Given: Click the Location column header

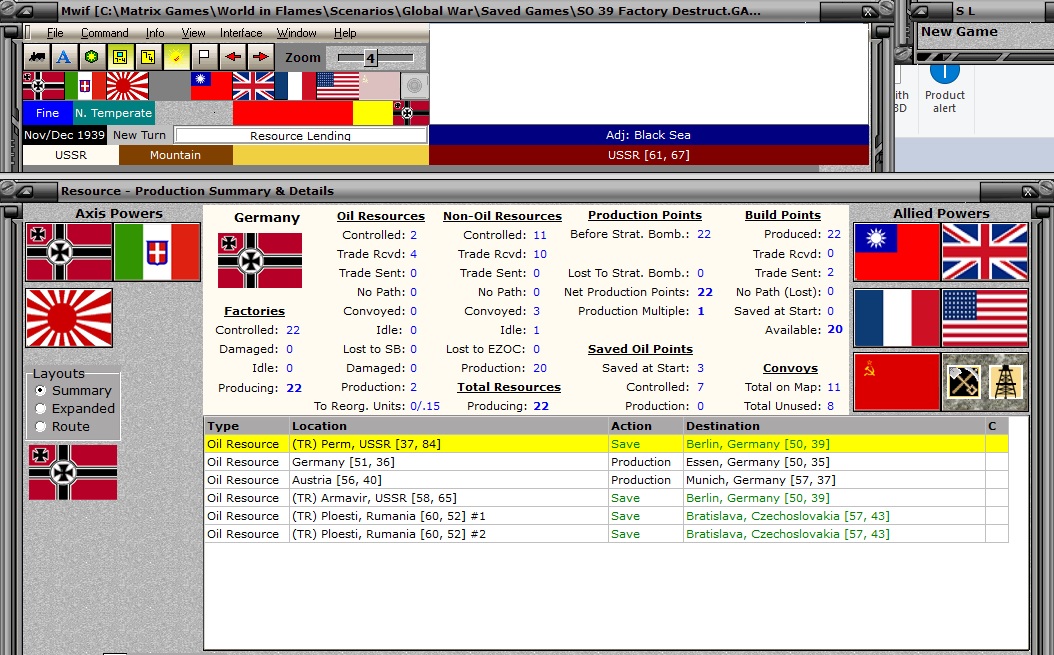Looking at the screenshot, I should point(448,426).
